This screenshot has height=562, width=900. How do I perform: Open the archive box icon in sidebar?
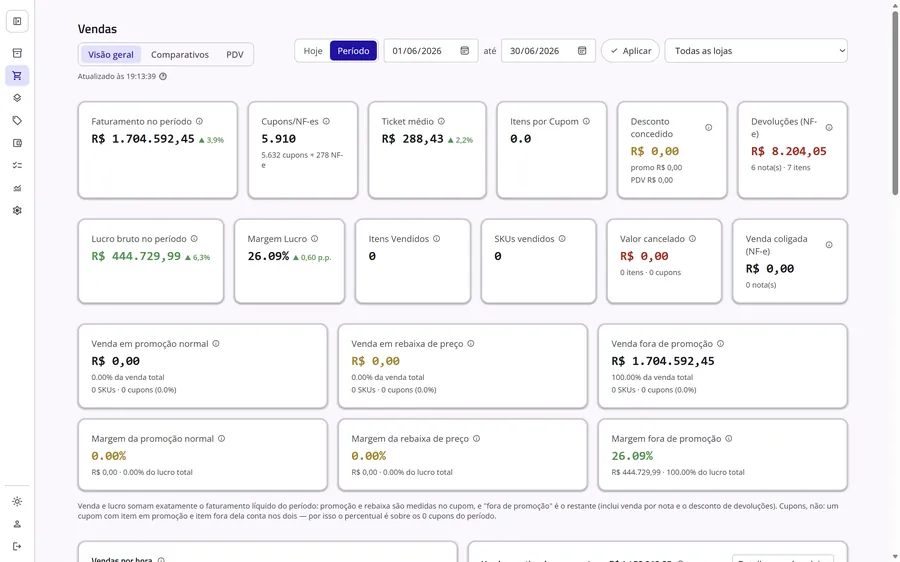point(17,53)
